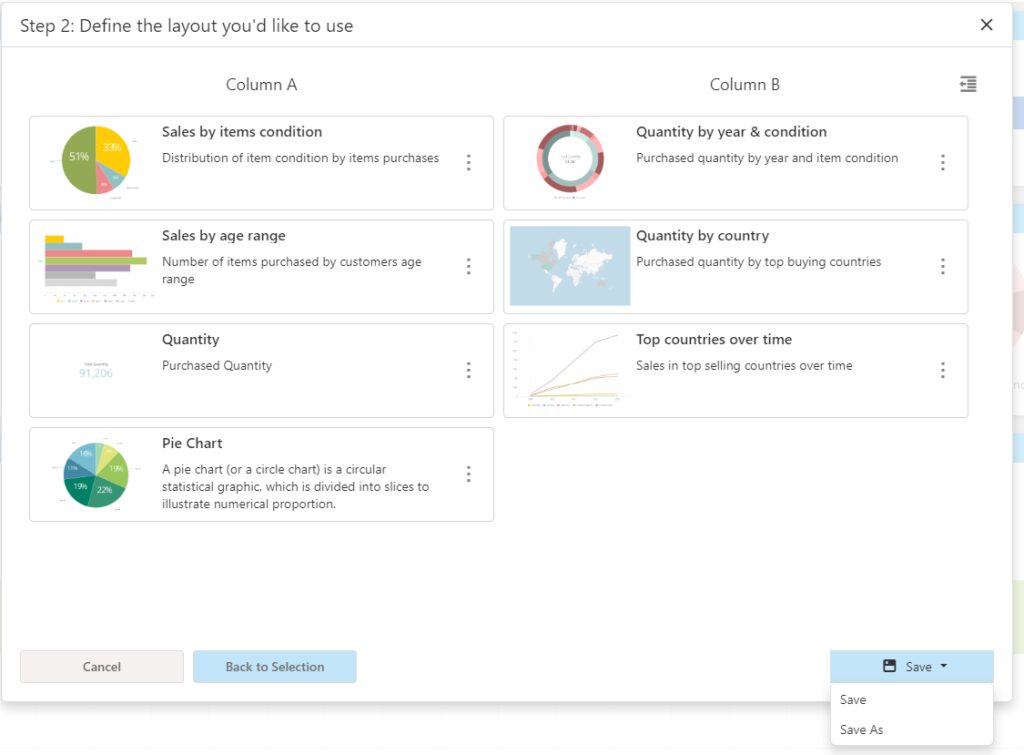The width and height of the screenshot is (1024, 755).
Task: Open options menu for Top countries over time
Action: click(x=943, y=369)
